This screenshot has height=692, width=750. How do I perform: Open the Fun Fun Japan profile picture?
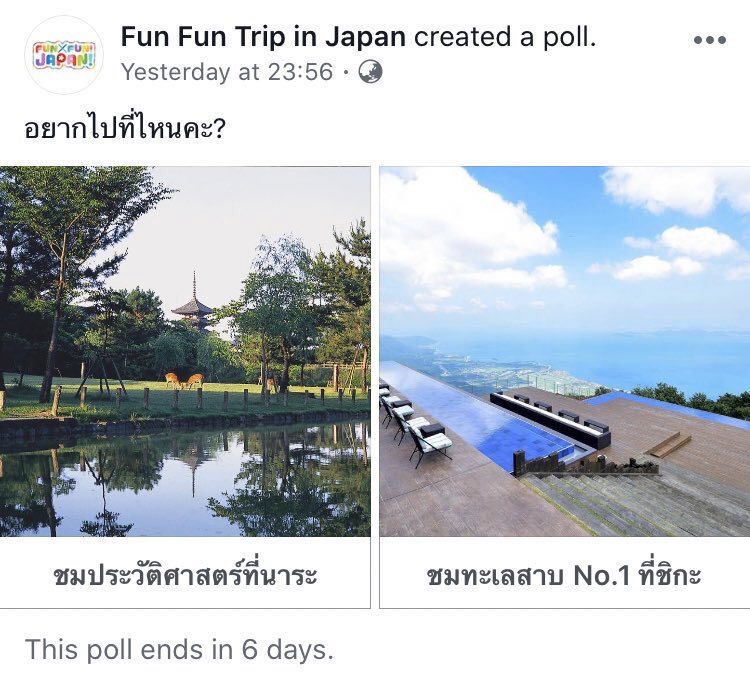point(63,55)
